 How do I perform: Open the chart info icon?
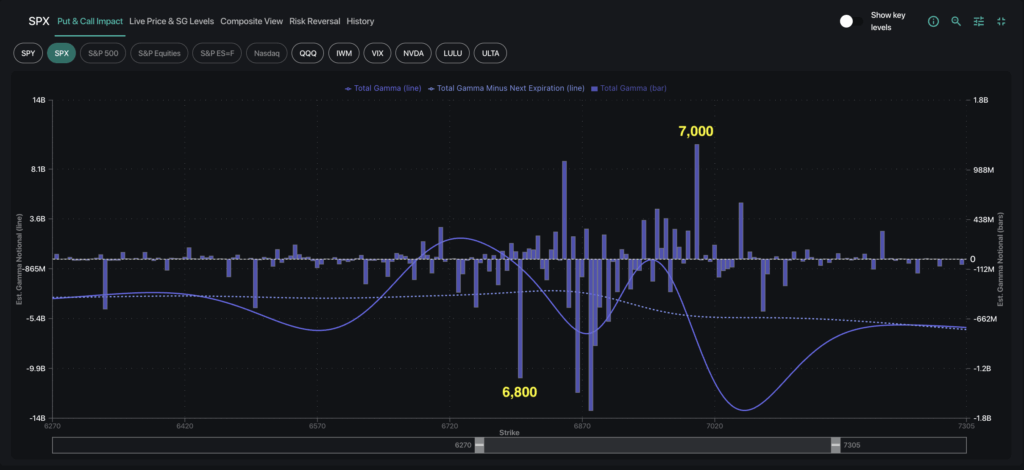point(933,21)
